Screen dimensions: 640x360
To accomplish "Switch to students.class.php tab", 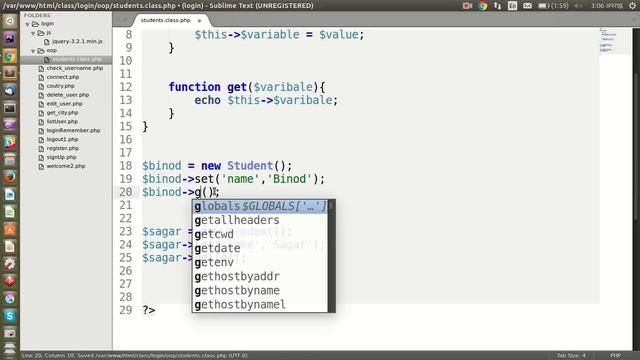I will pos(165,20).
